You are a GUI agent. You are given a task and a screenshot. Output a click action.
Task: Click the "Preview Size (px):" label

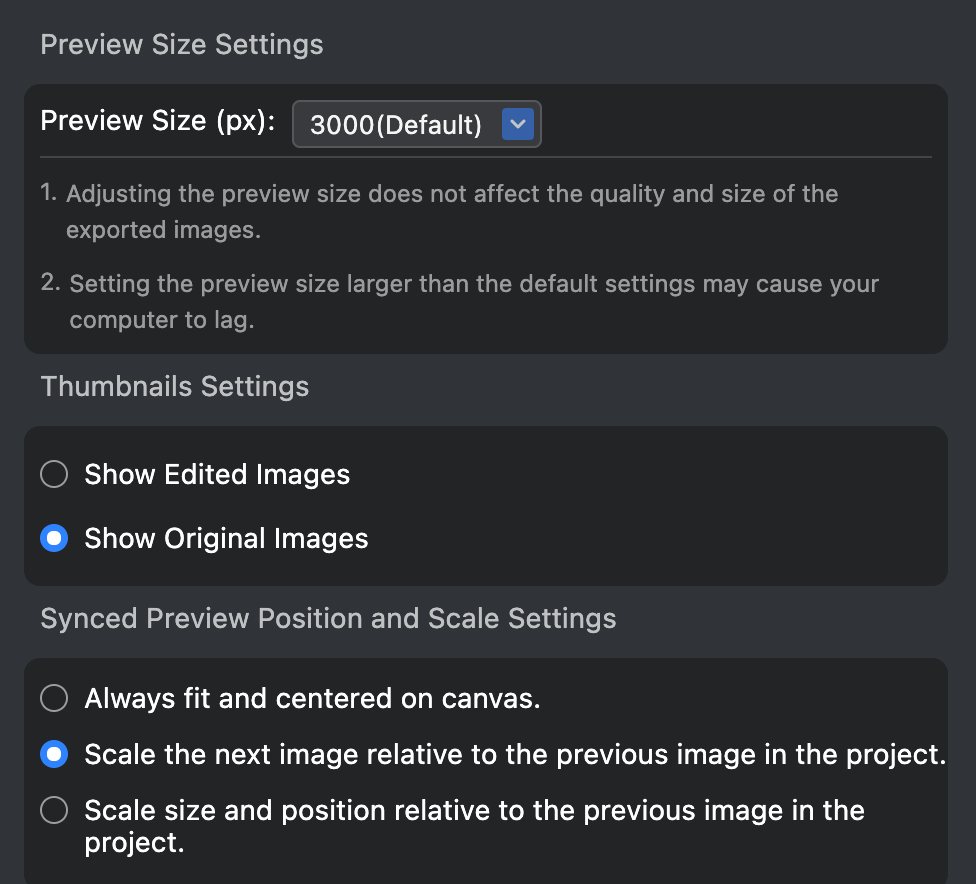click(x=158, y=121)
